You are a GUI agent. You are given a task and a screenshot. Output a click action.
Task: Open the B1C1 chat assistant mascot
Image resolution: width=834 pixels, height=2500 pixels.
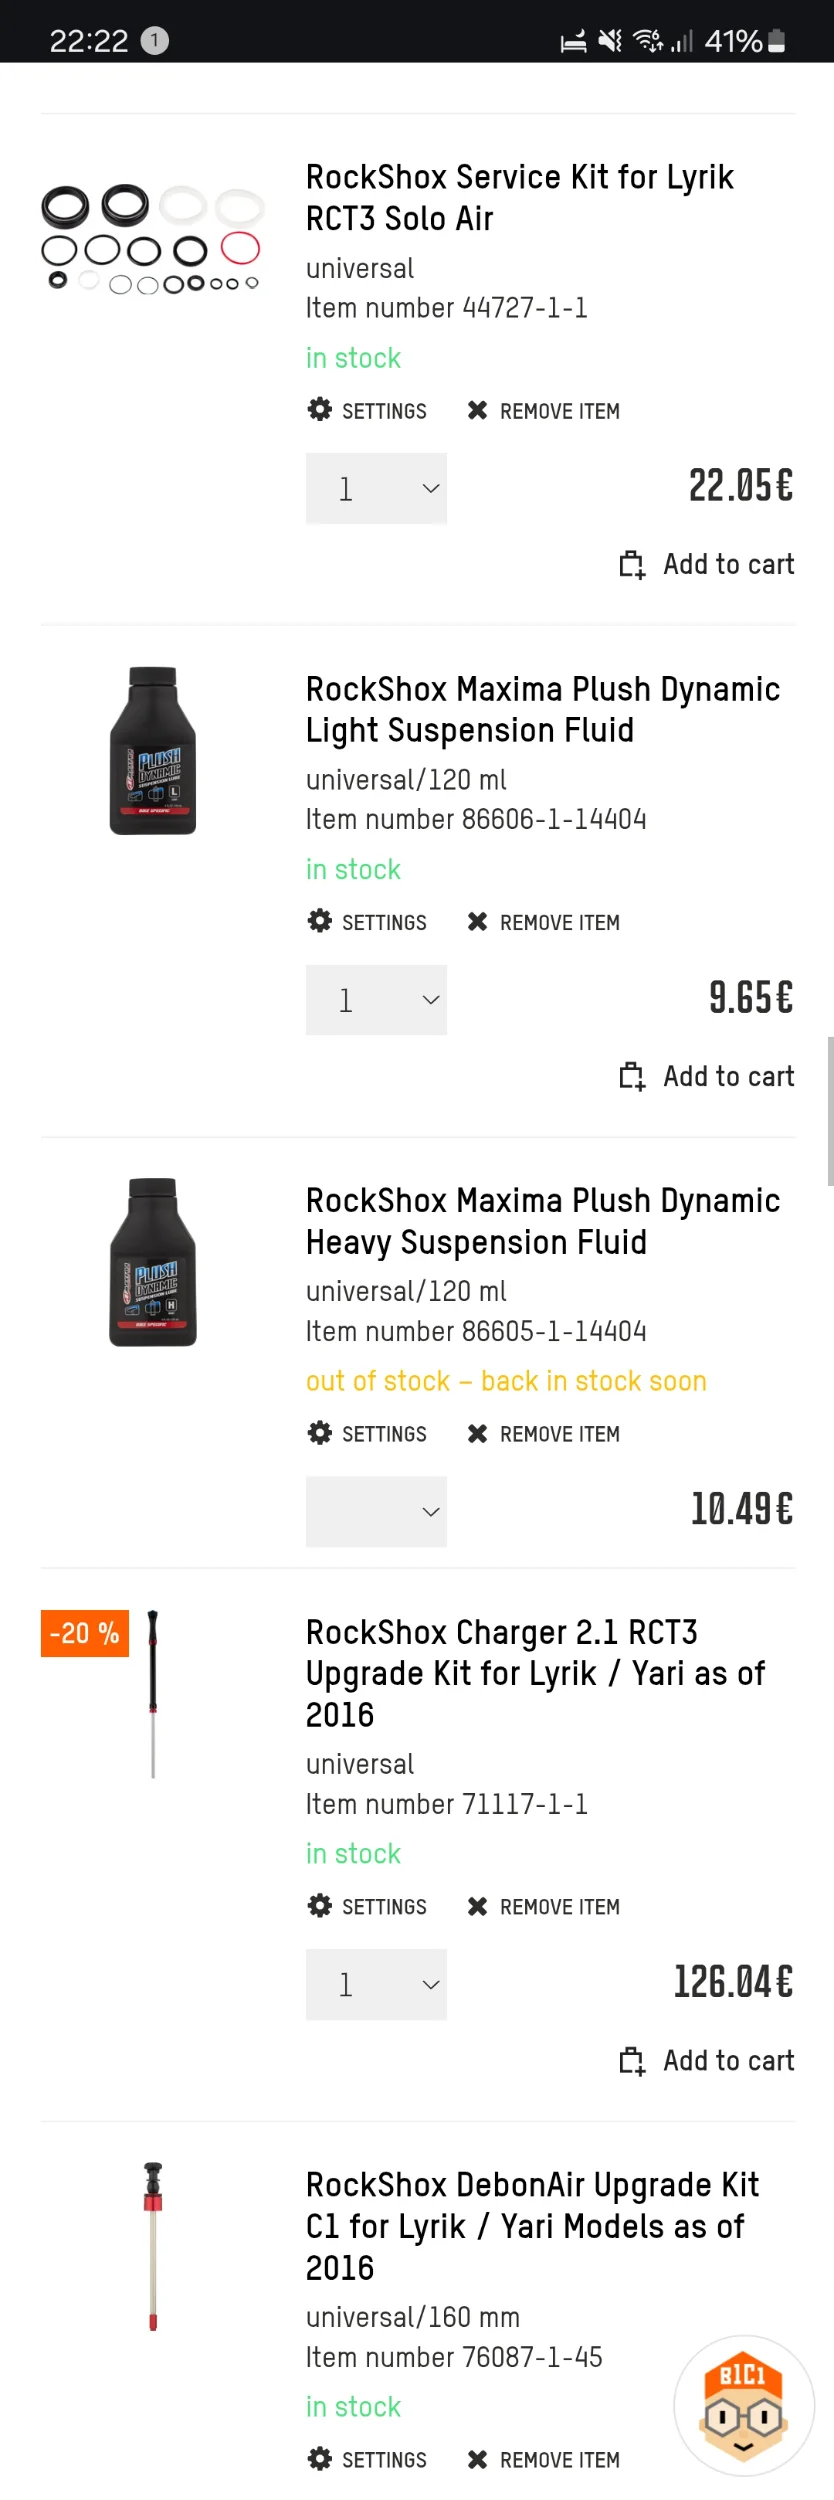pos(744,2405)
